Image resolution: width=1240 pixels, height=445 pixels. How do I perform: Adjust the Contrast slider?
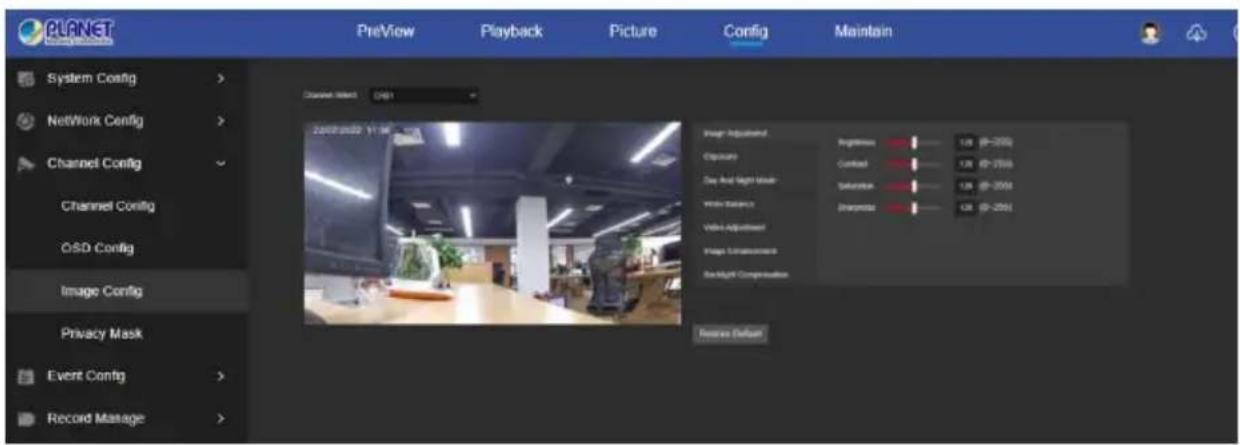pyautogui.click(x=913, y=164)
